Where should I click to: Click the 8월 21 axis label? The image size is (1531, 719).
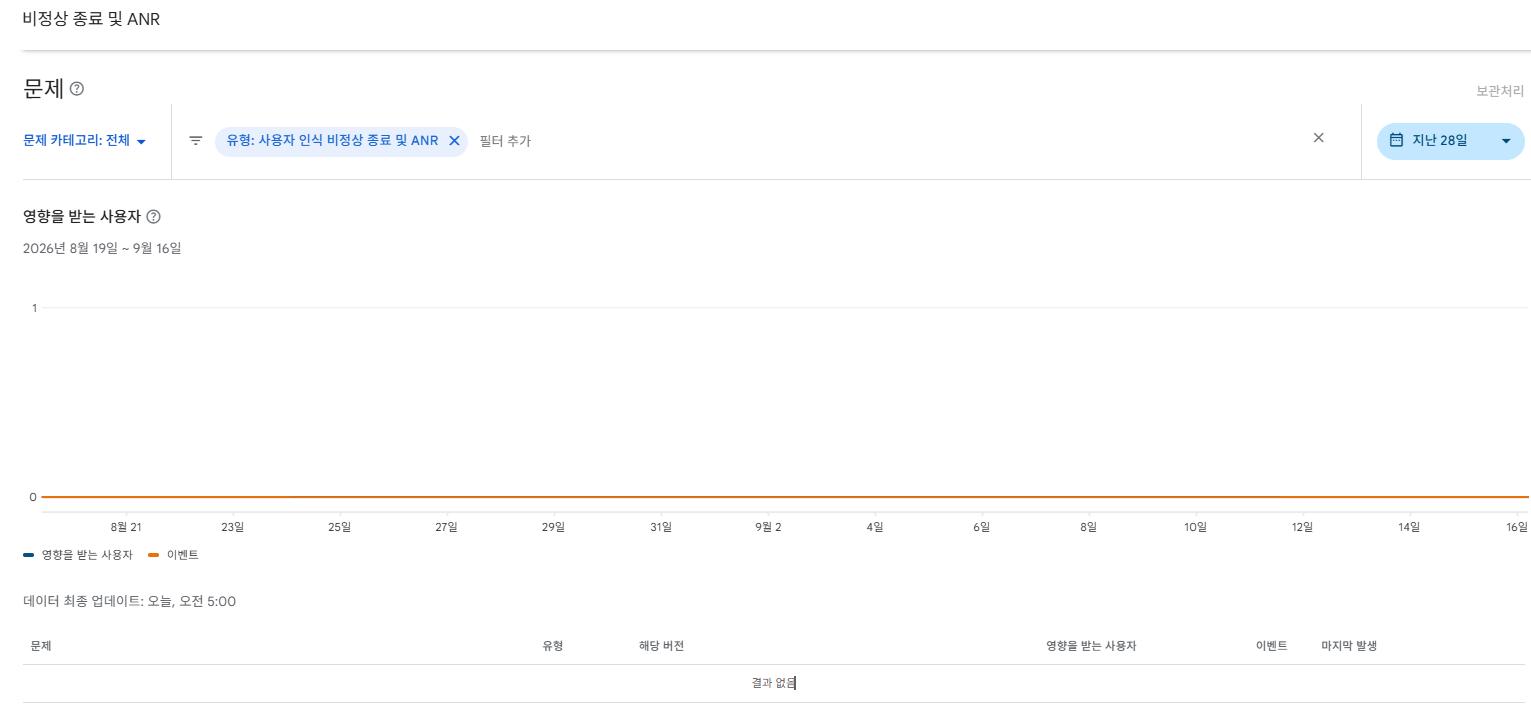pos(126,526)
